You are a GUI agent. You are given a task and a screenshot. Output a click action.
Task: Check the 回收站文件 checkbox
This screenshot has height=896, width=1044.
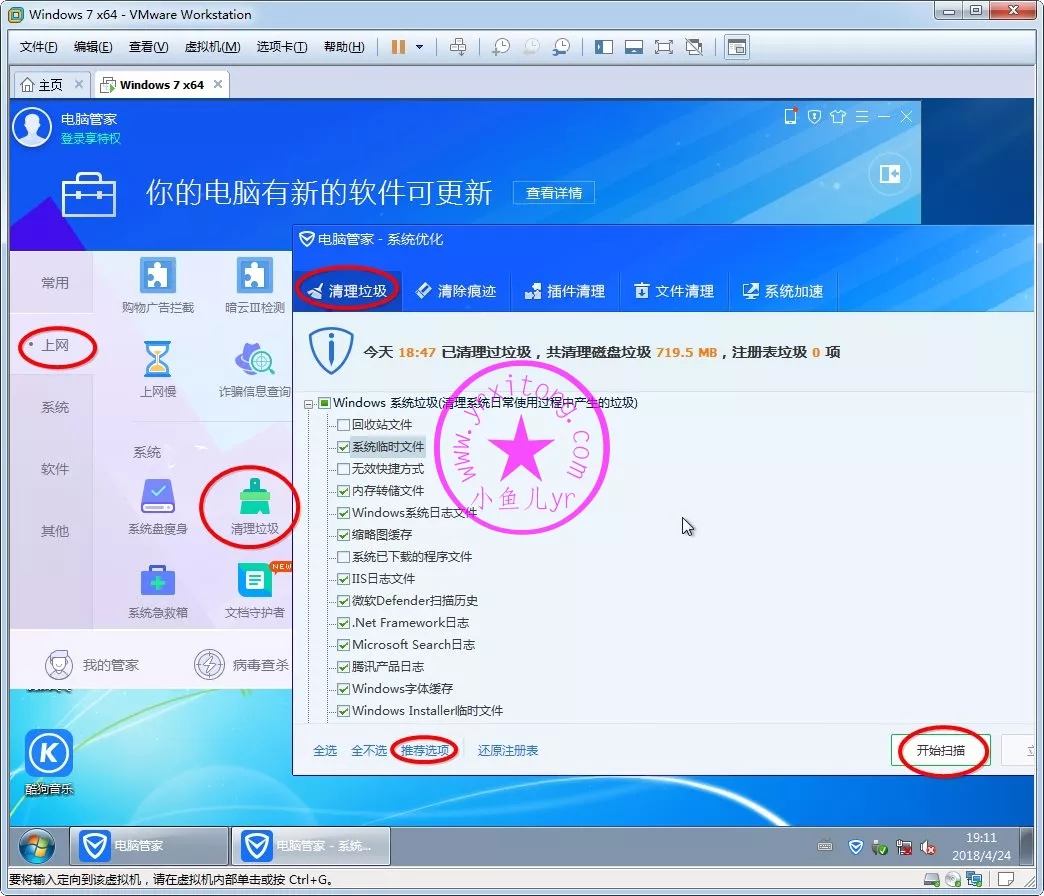[x=344, y=425]
